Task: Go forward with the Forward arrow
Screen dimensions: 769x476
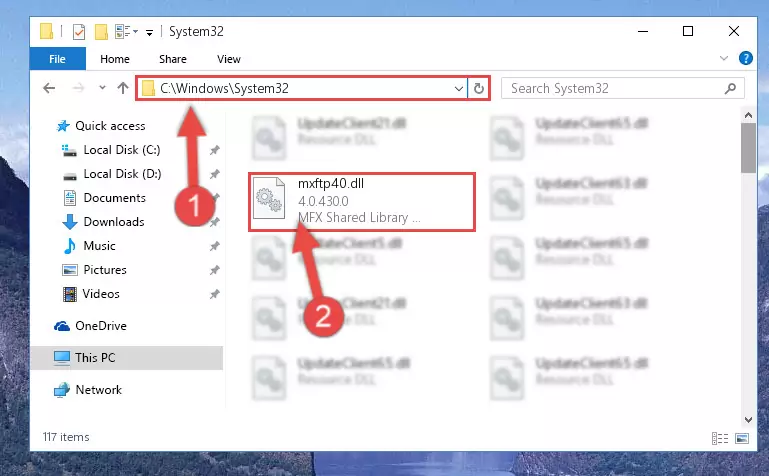Action: 78,88
